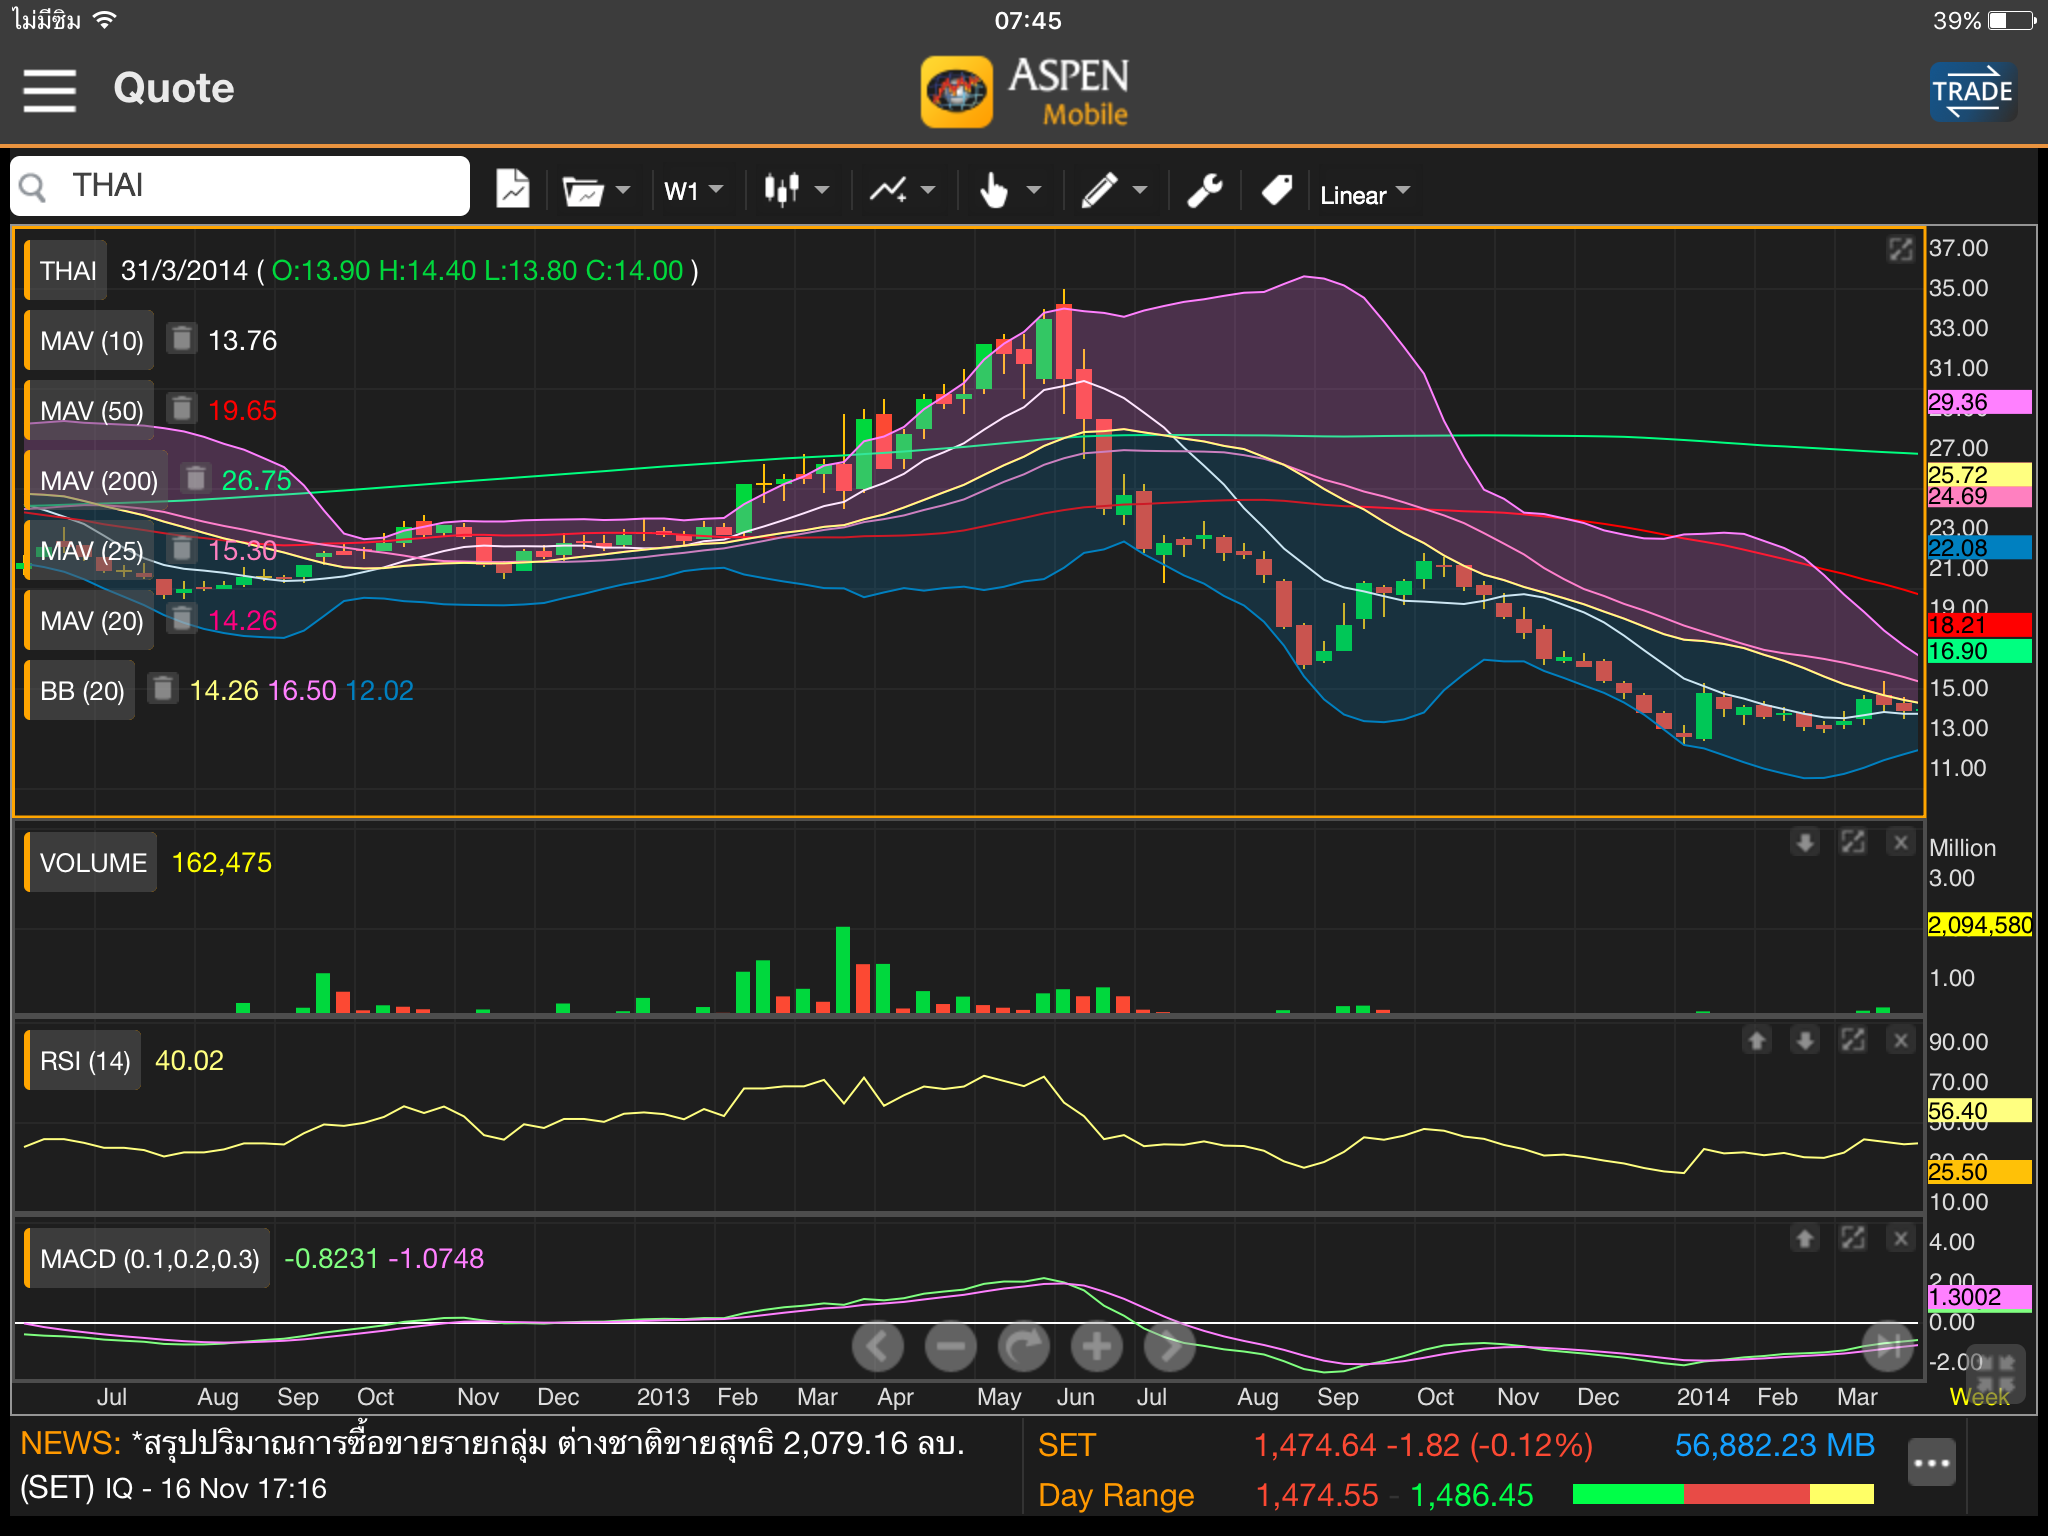Screen dimensions: 2048x1536
Task: Click the RSI (14) label
Action: [84, 1061]
